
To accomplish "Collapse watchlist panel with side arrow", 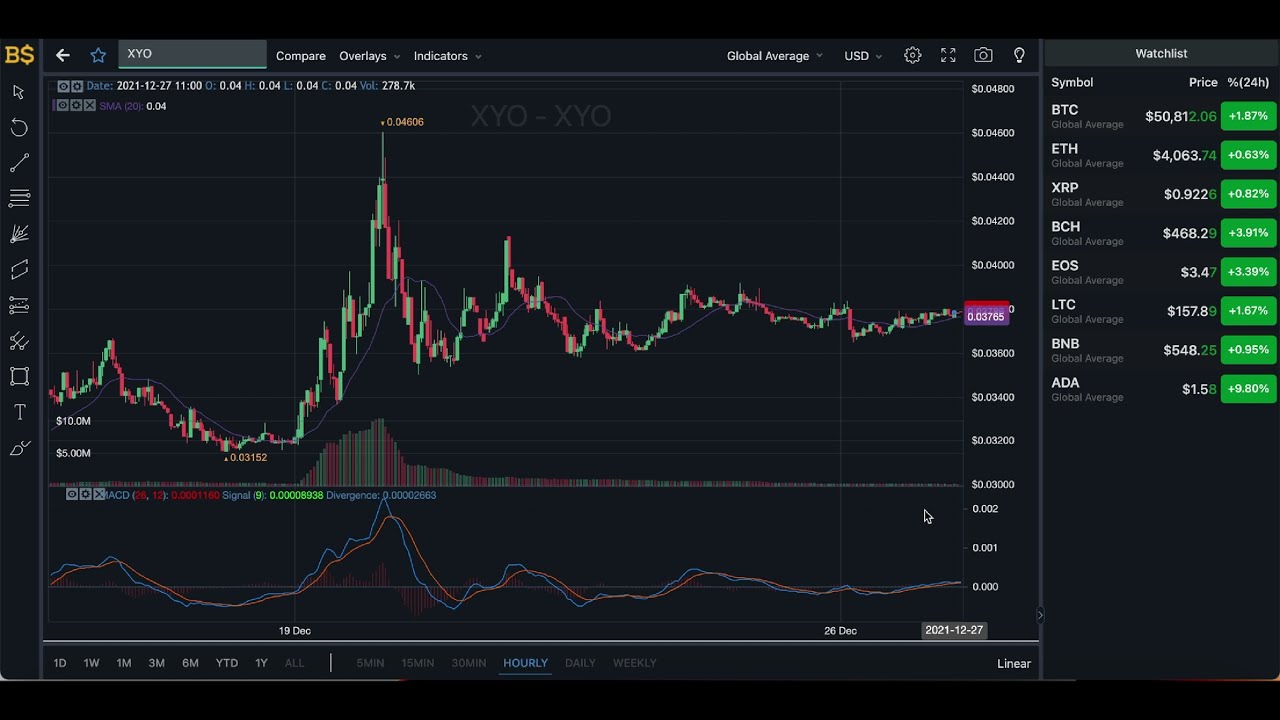I will click(1040, 616).
